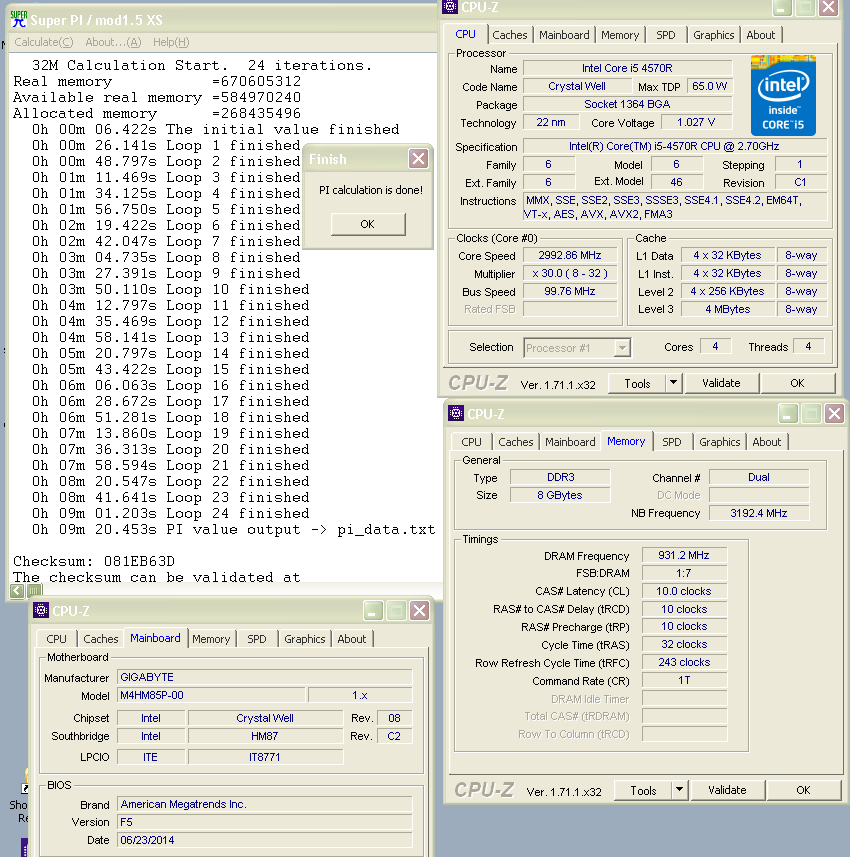This screenshot has height=857, width=850.
Task: Open Calculate menu in Super PI
Action: pyautogui.click(x=44, y=42)
